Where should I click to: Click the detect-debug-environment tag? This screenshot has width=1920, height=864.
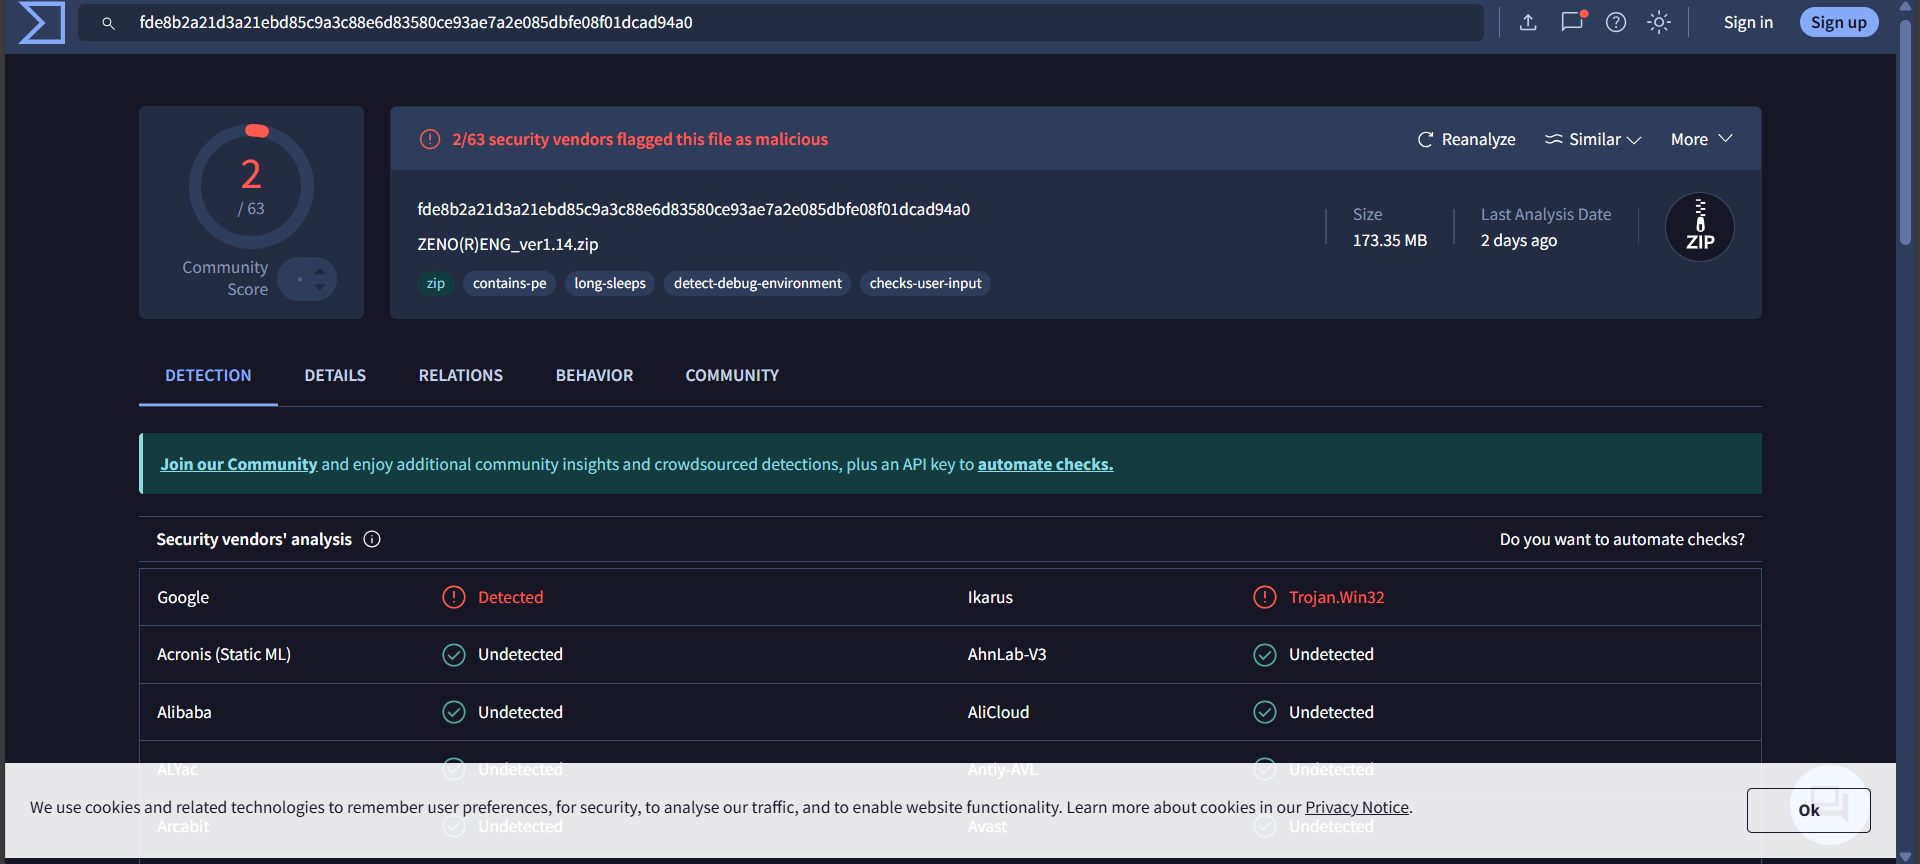pyautogui.click(x=757, y=283)
